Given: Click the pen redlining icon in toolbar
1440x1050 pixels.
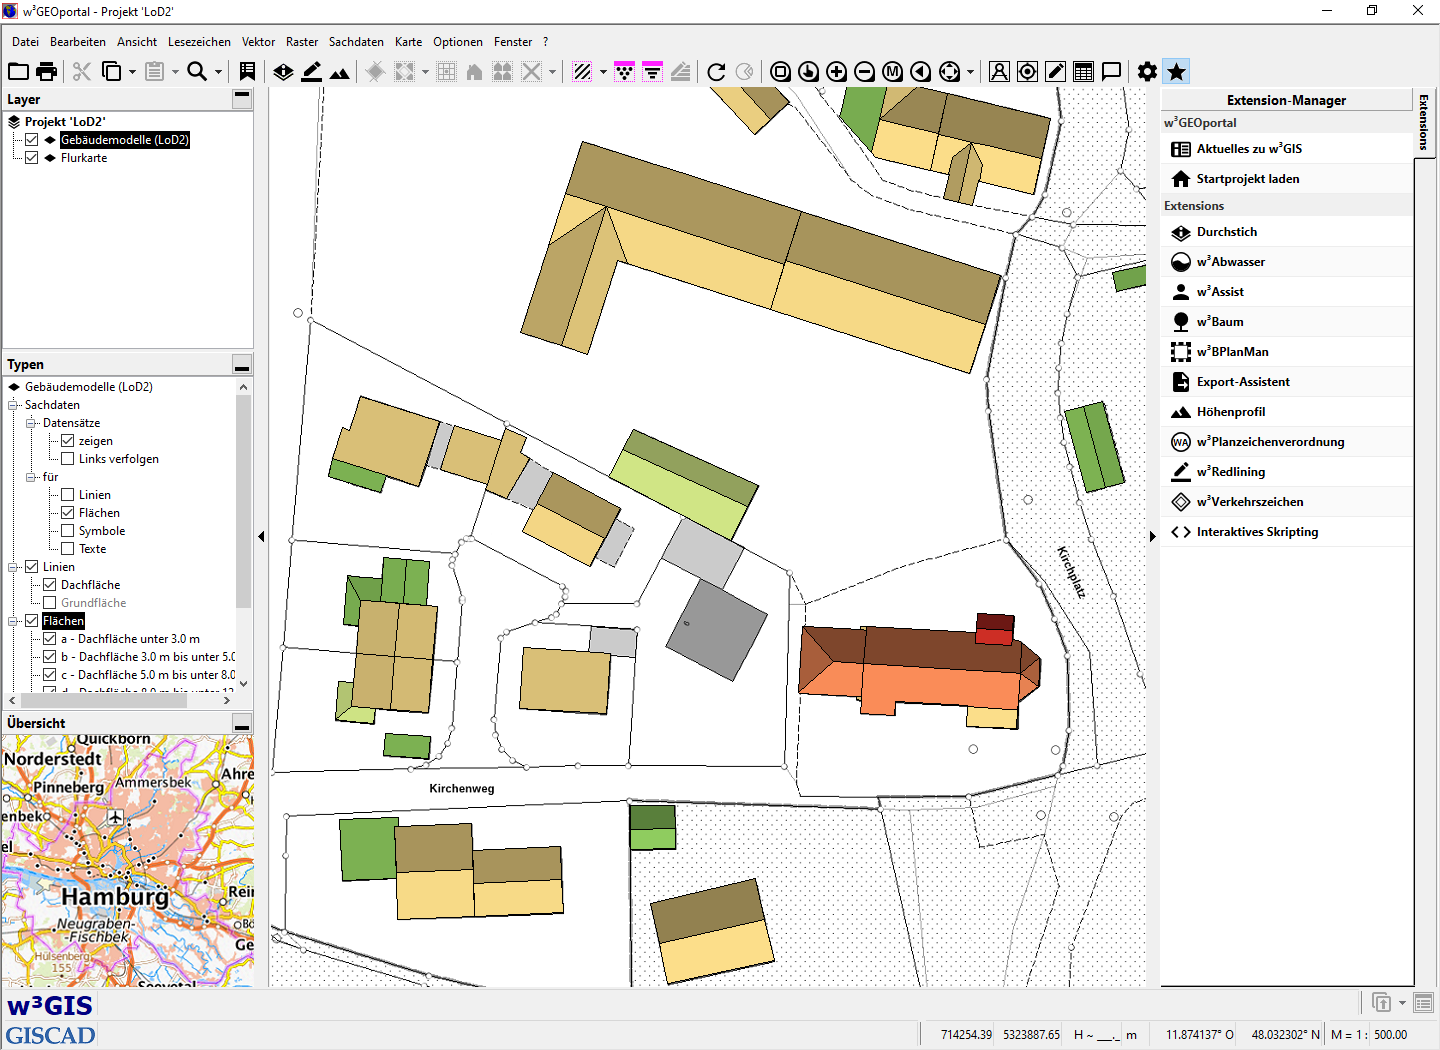Looking at the screenshot, I should point(1055,71).
